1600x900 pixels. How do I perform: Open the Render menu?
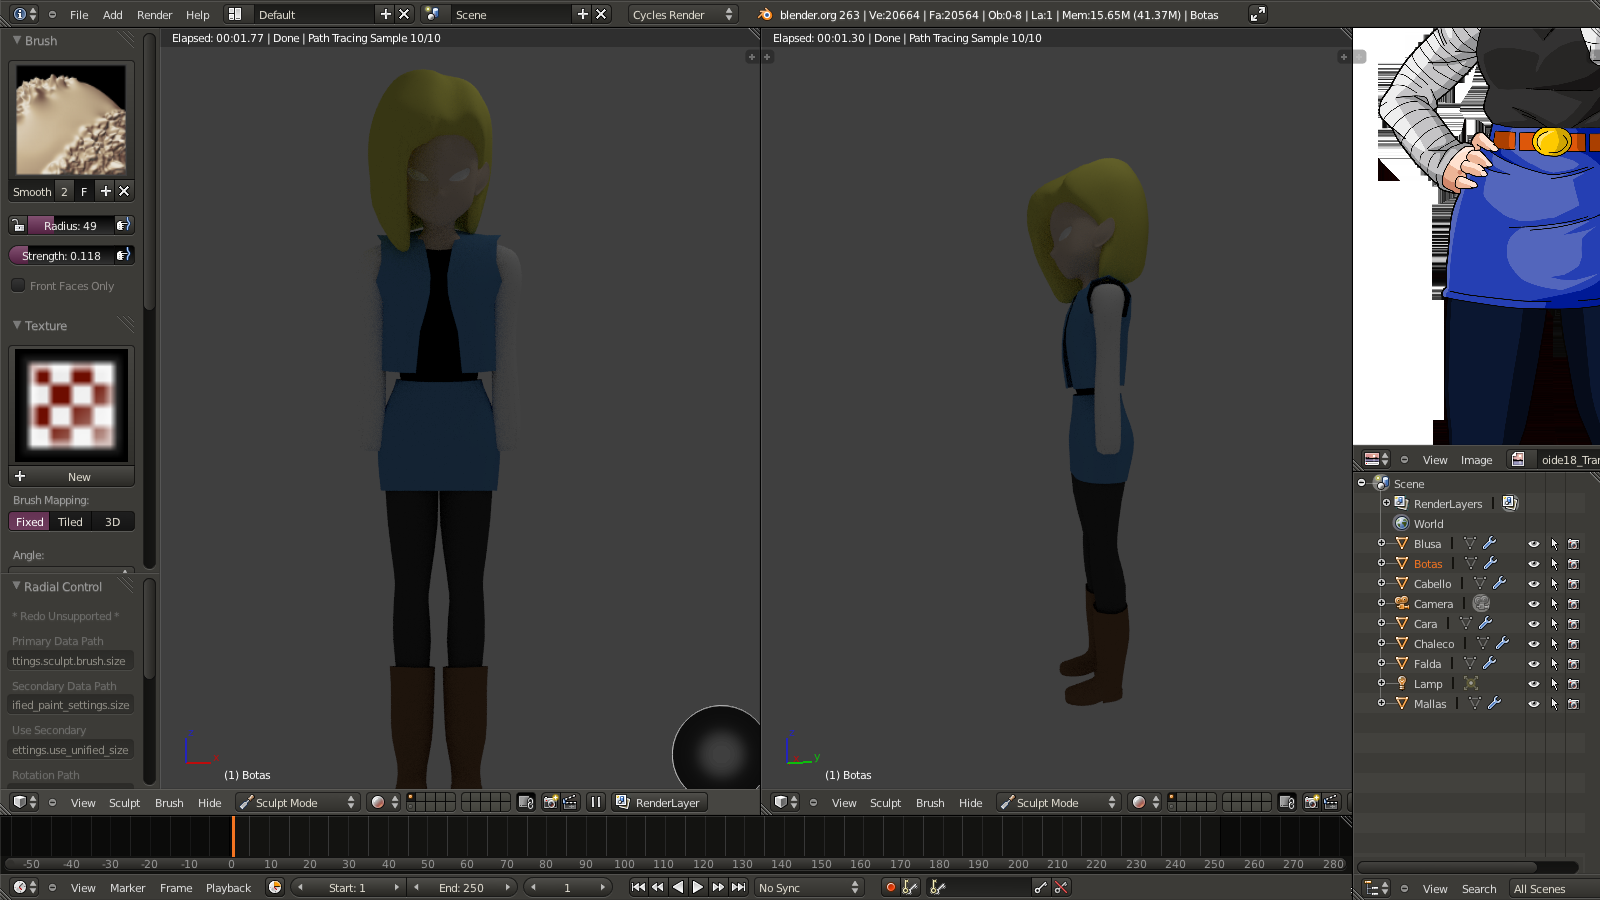point(154,14)
